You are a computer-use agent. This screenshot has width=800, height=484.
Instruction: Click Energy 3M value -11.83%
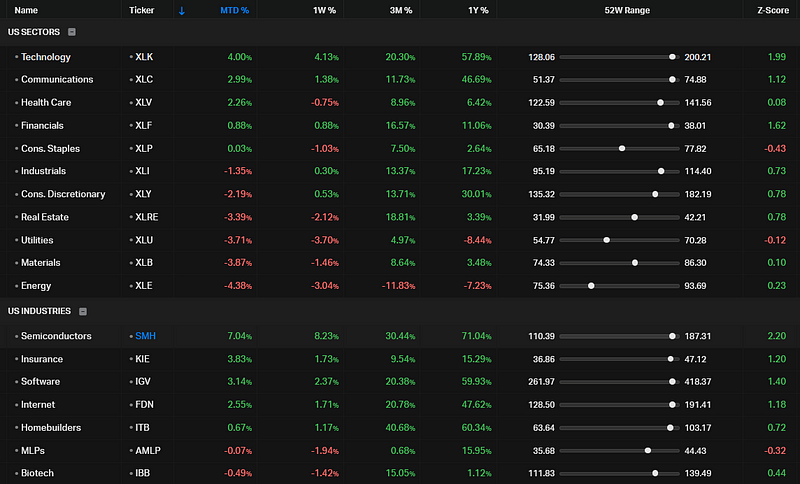point(398,286)
